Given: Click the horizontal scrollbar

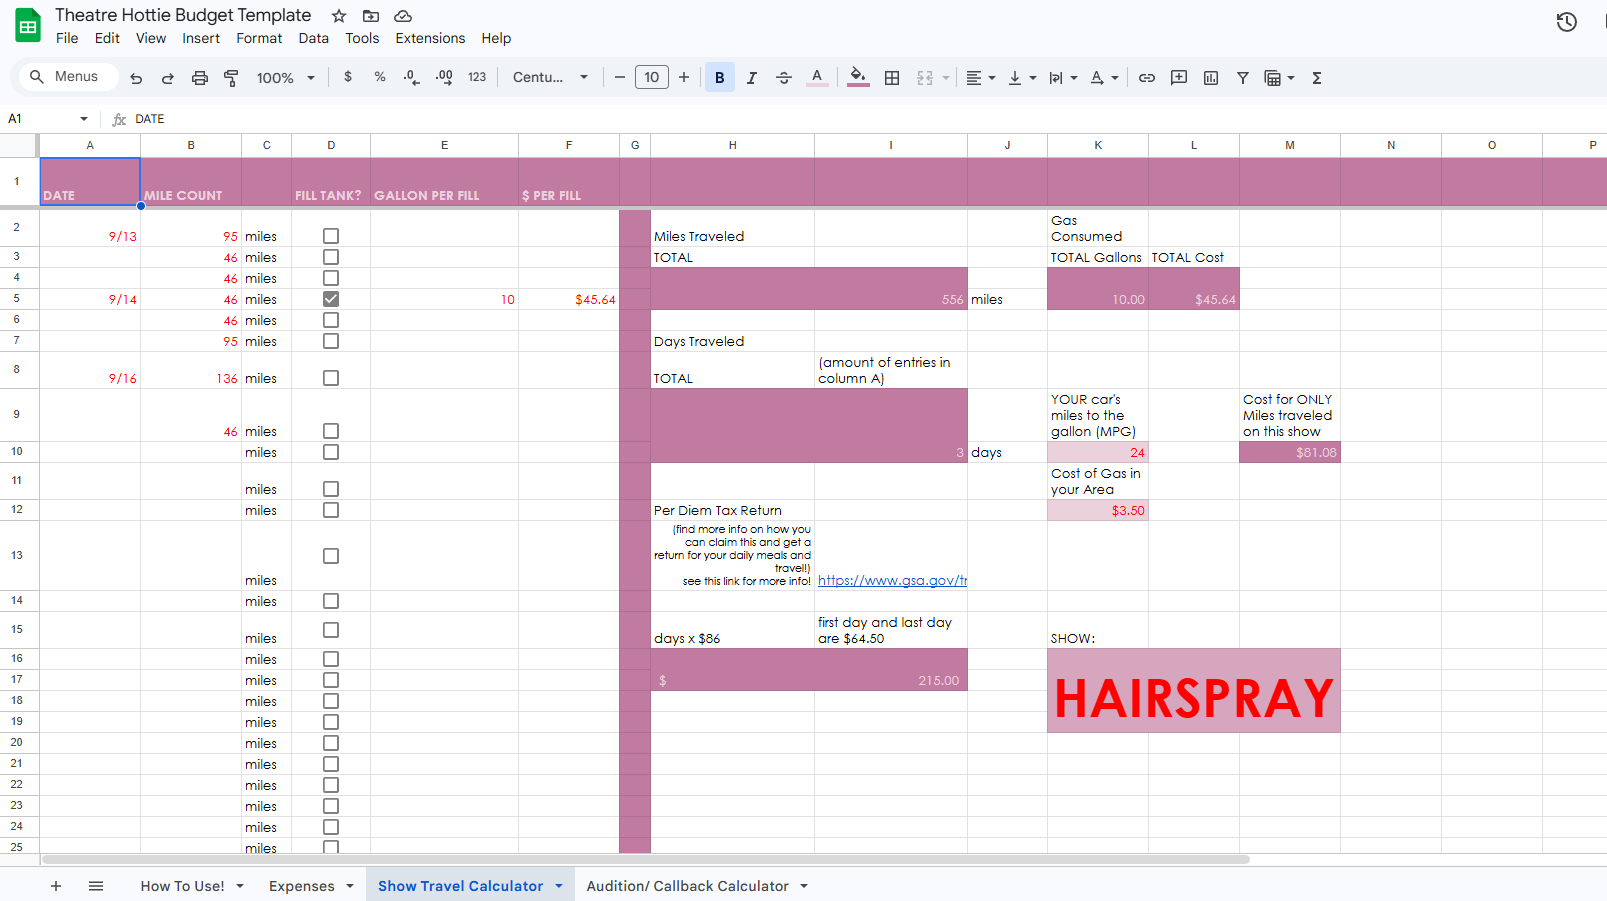Looking at the screenshot, I should coord(645,859).
